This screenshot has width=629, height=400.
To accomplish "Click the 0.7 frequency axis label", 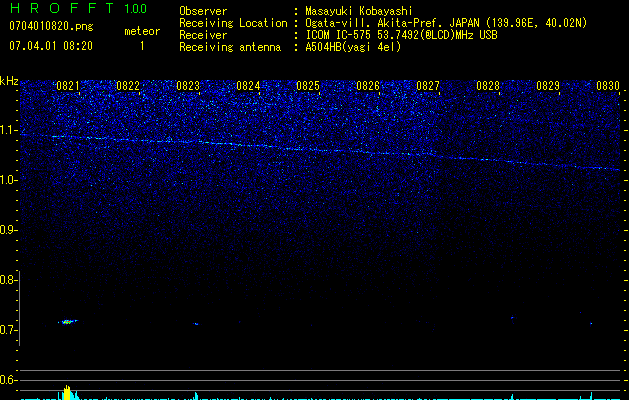I will coord(8,330).
